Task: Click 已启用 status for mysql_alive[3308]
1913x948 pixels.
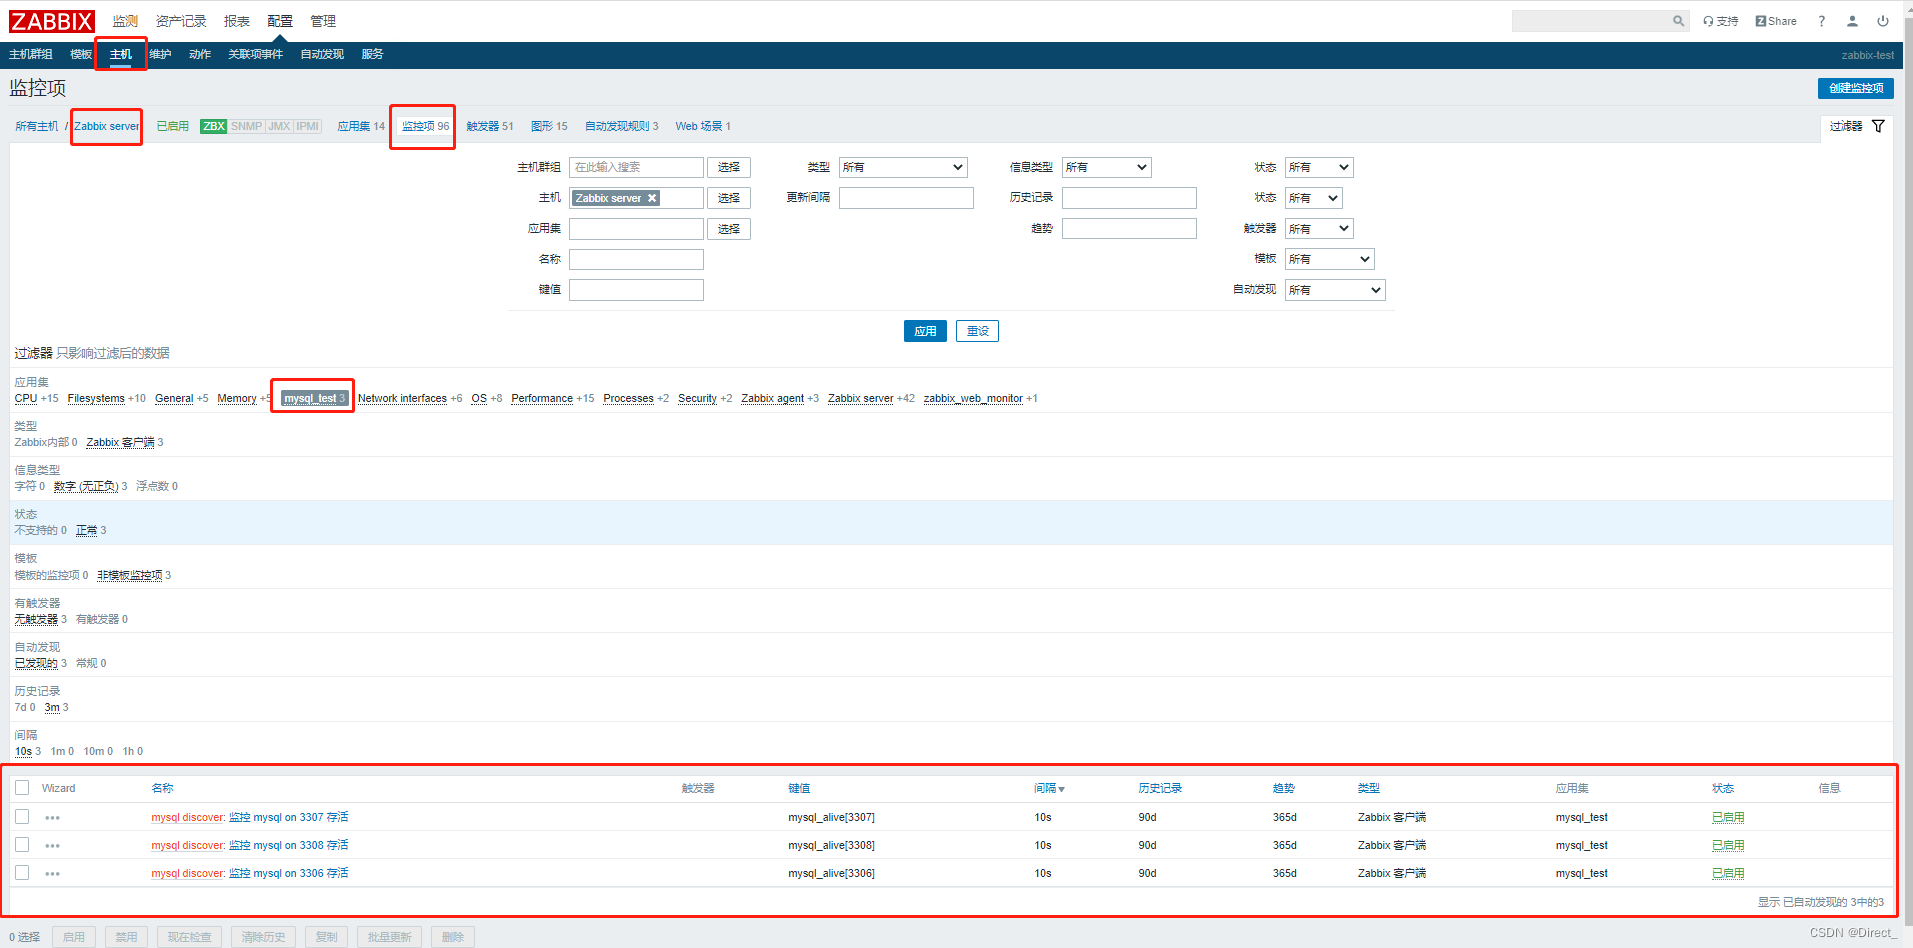Action: [1728, 845]
